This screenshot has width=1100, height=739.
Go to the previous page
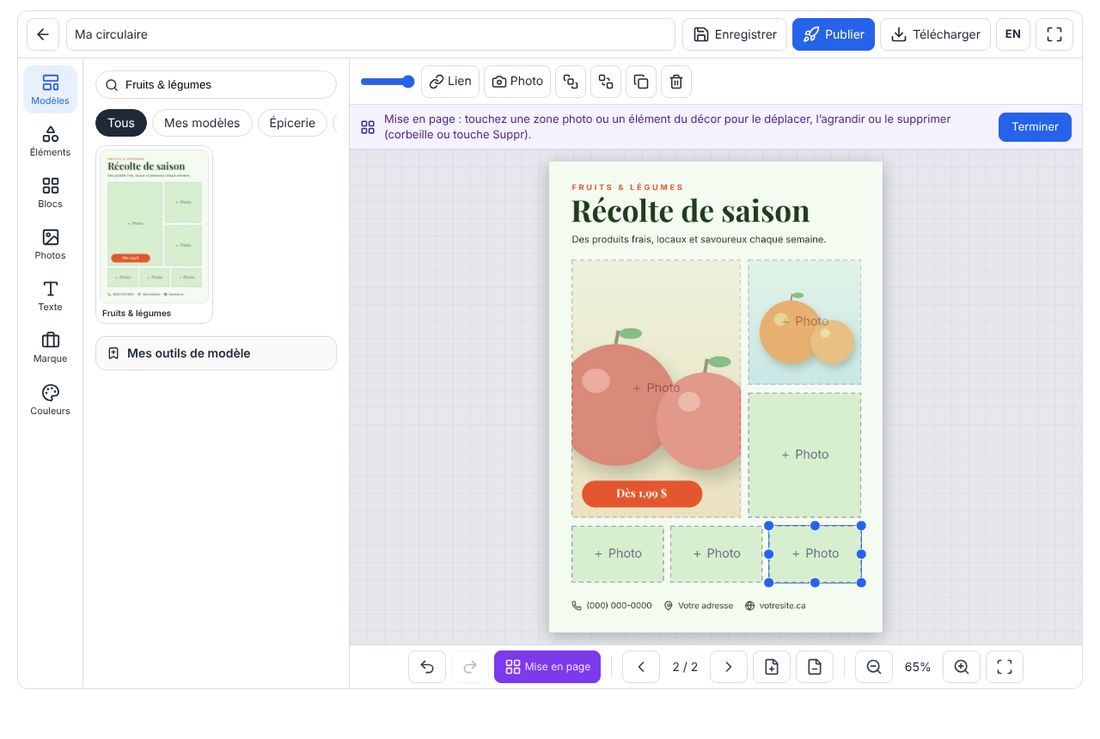pyautogui.click(x=641, y=667)
